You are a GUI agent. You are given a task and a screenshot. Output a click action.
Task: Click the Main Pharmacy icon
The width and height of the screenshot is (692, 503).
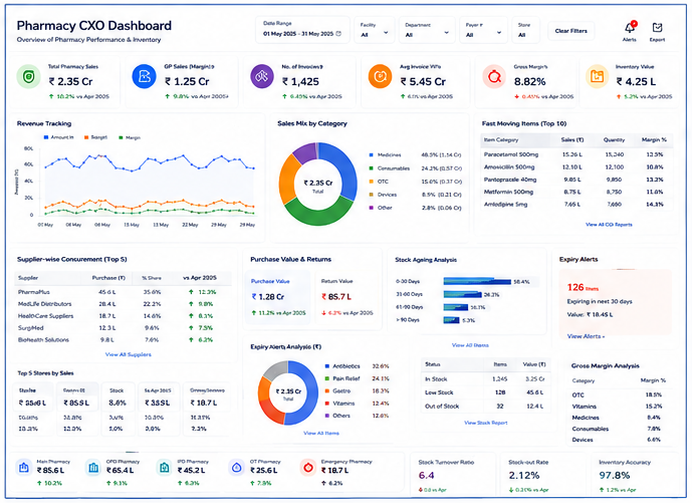pyautogui.click(x=24, y=467)
